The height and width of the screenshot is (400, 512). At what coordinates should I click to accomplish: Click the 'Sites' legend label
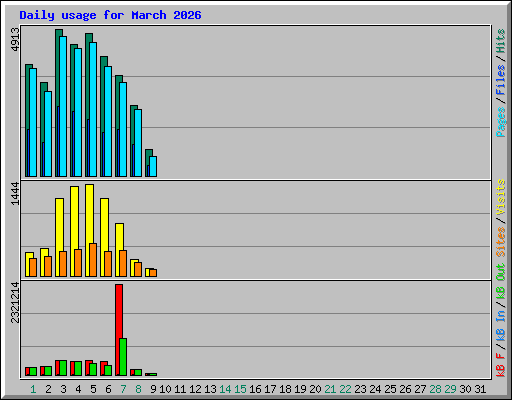pyautogui.click(x=501, y=242)
